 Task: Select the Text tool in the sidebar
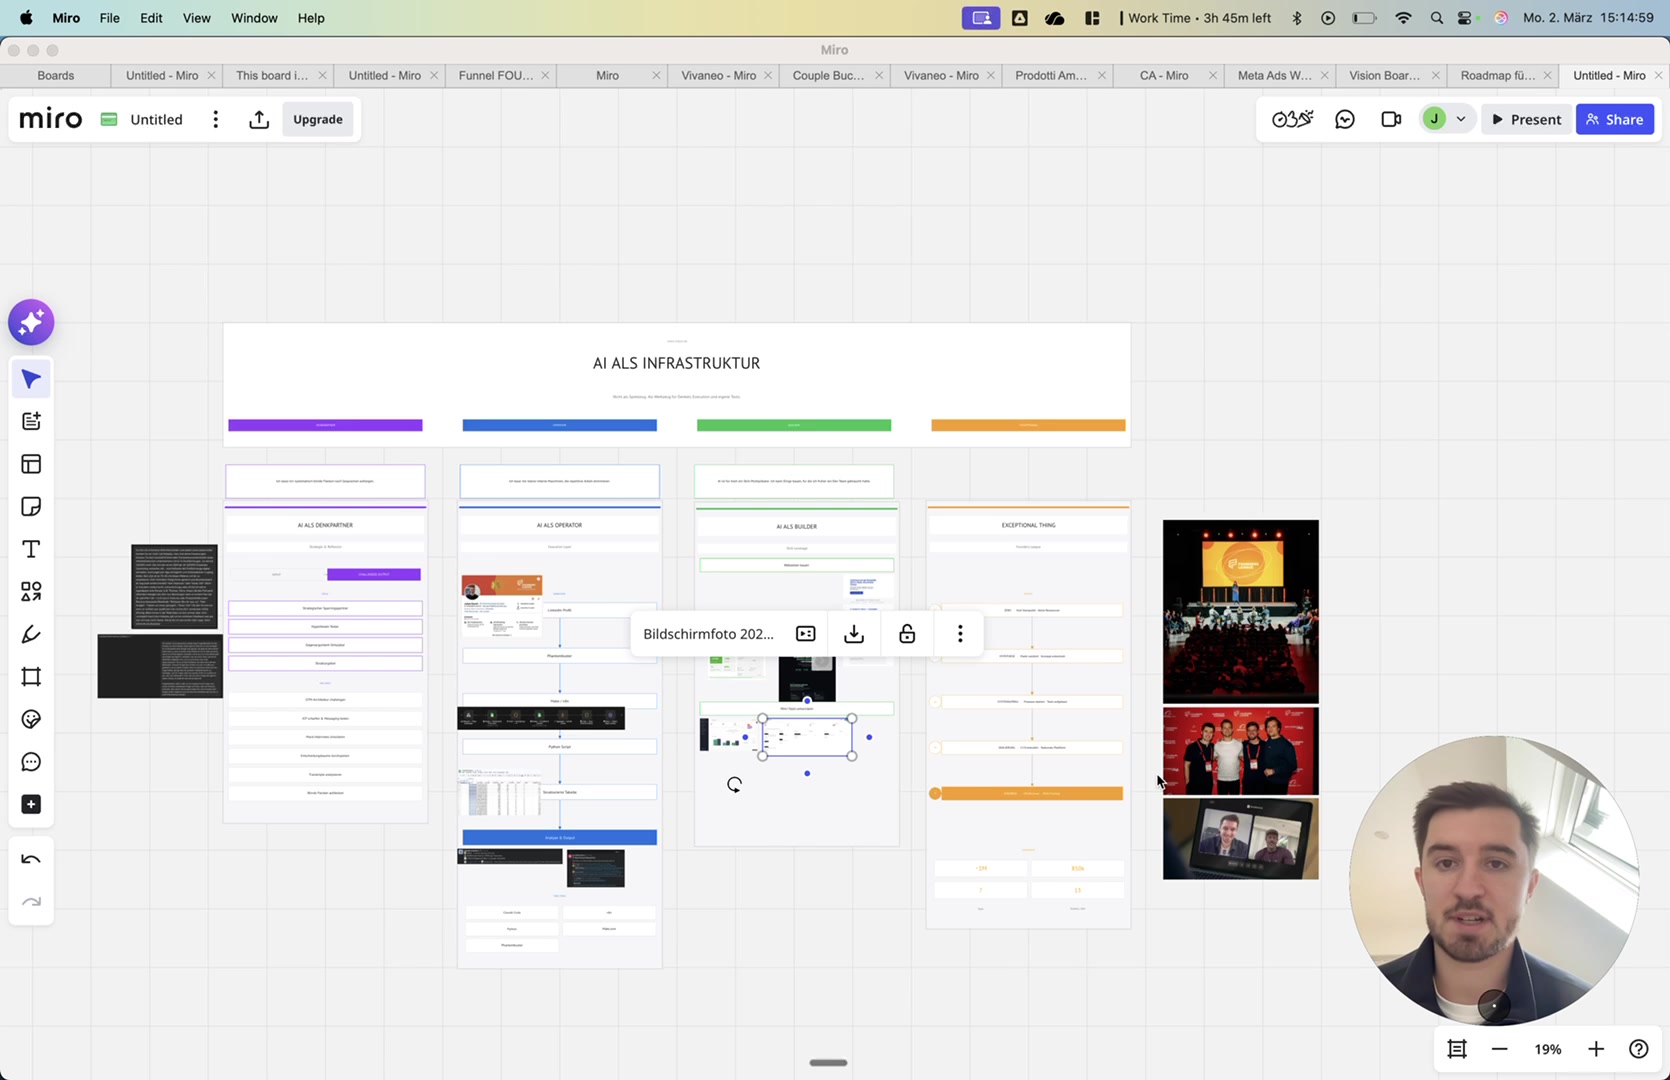[31, 550]
